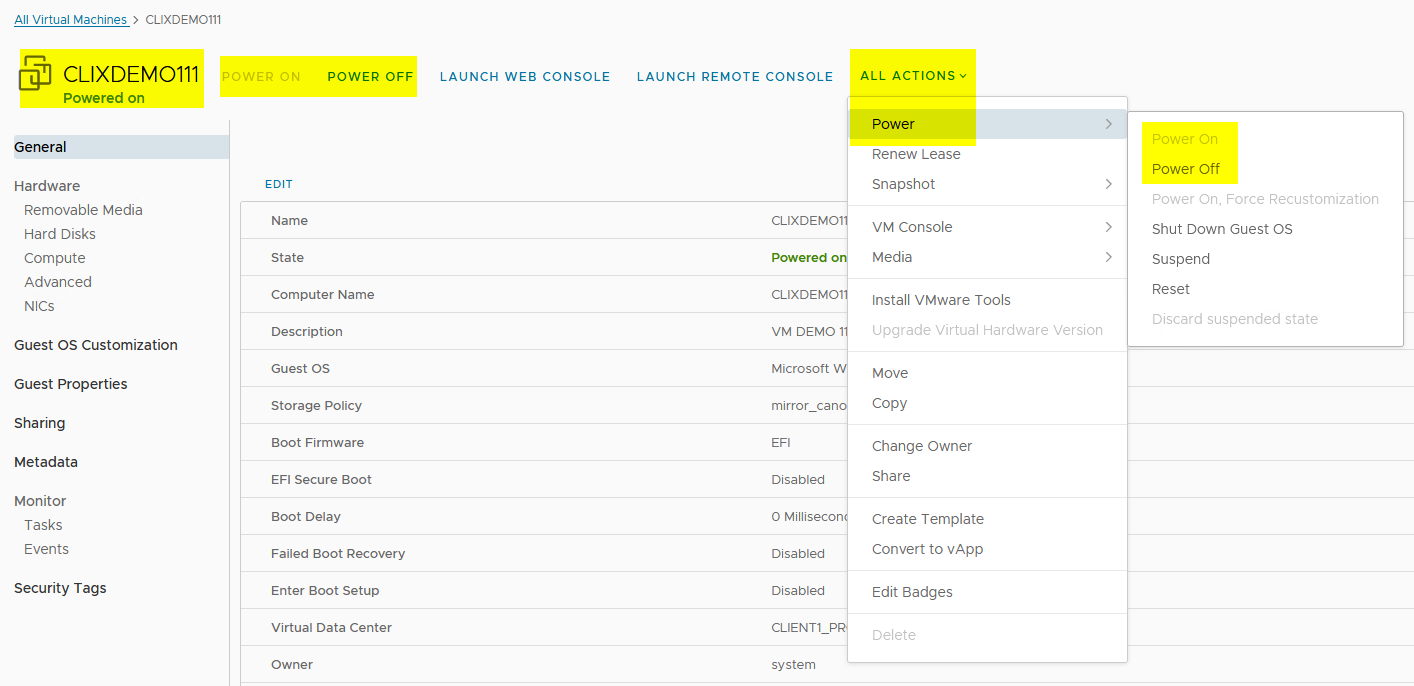Screen dimensions: 1414x686
Task: Choose Shut Down Guest OS
Action: [1221, 229]
